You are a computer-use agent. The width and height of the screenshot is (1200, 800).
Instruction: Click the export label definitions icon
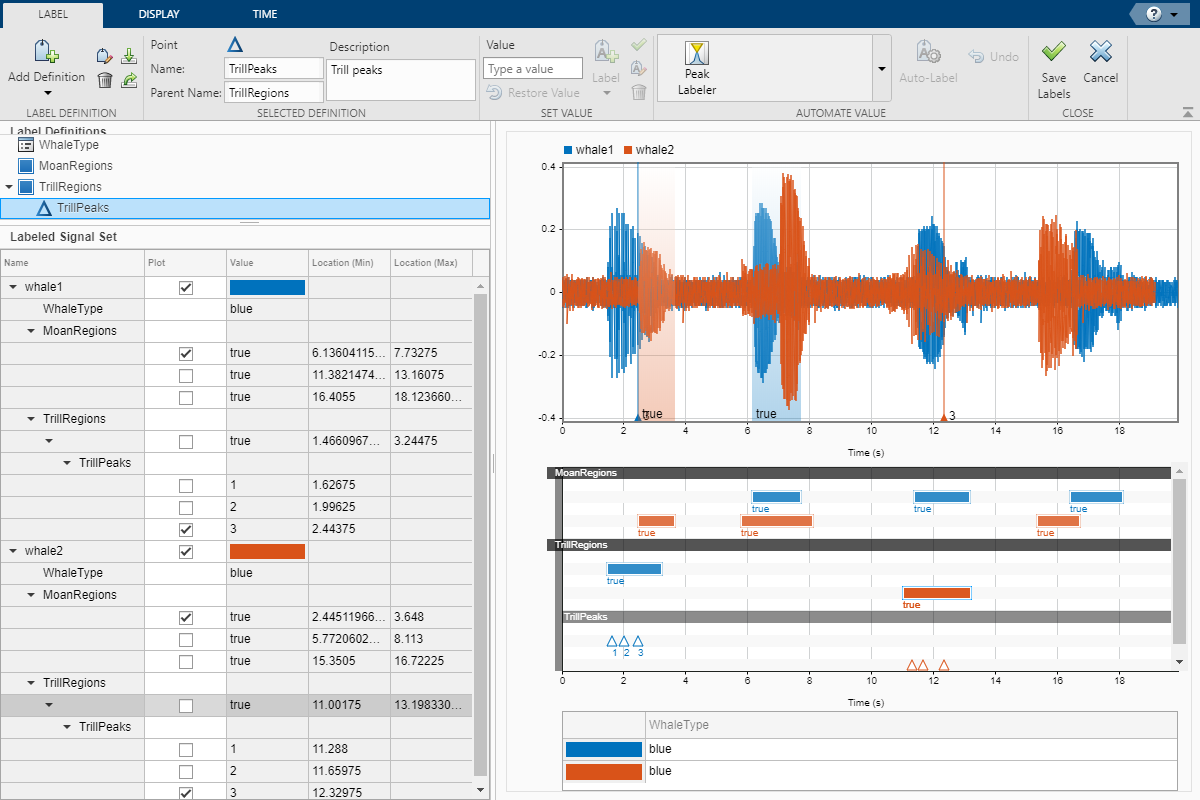point(129,80)
